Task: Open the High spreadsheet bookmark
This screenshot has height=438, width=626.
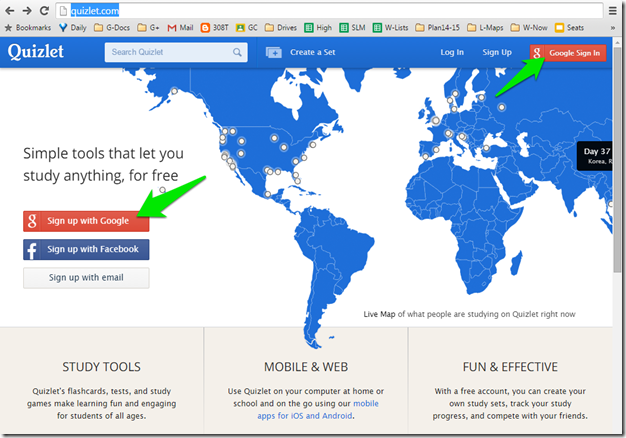Action: [318, 28]
